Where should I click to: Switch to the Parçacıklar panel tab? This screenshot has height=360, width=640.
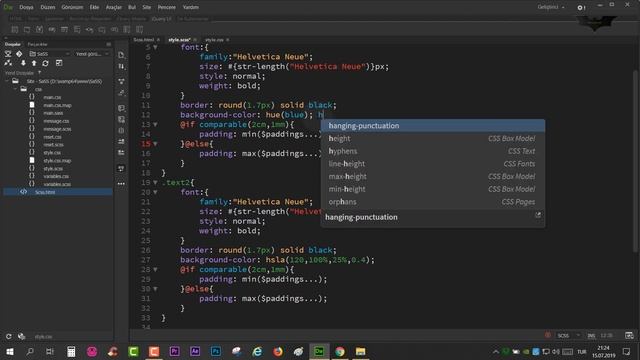point(37,44)
